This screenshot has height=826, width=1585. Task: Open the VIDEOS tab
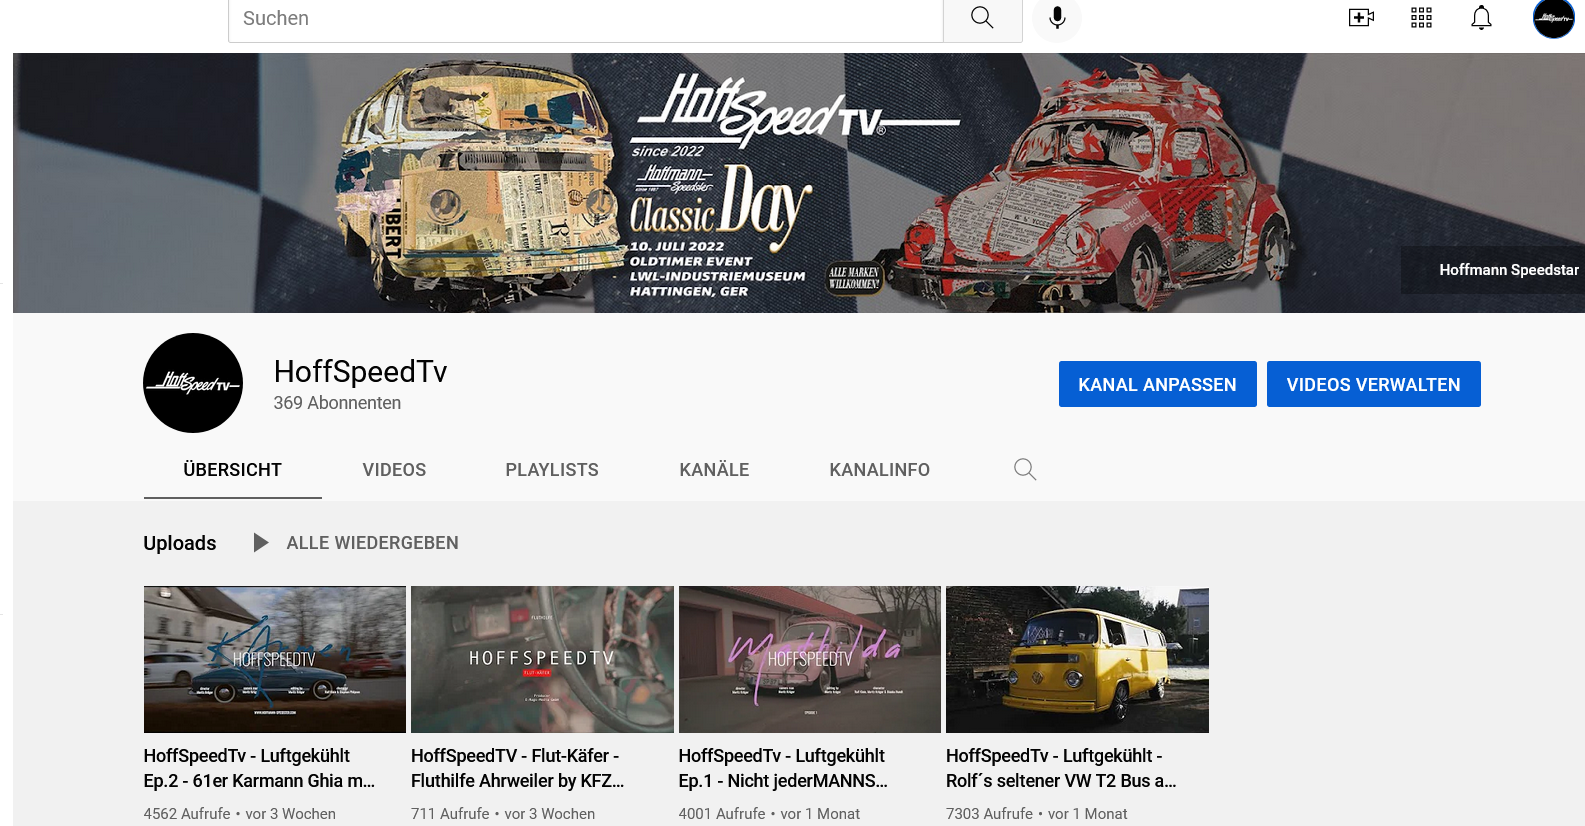(x=394, y=470)
